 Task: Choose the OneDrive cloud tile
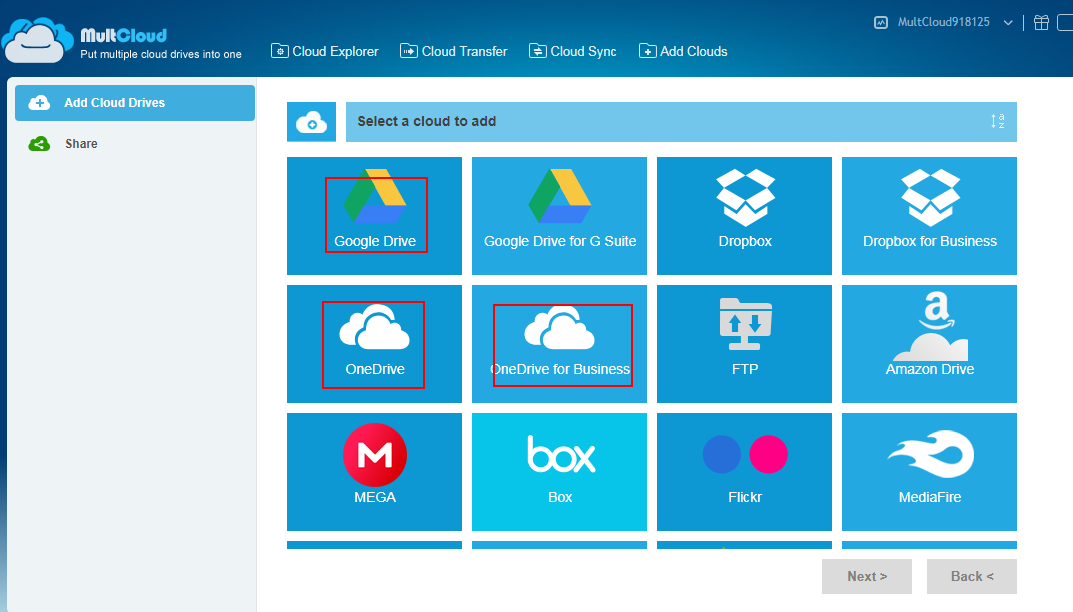click(374, 344)
